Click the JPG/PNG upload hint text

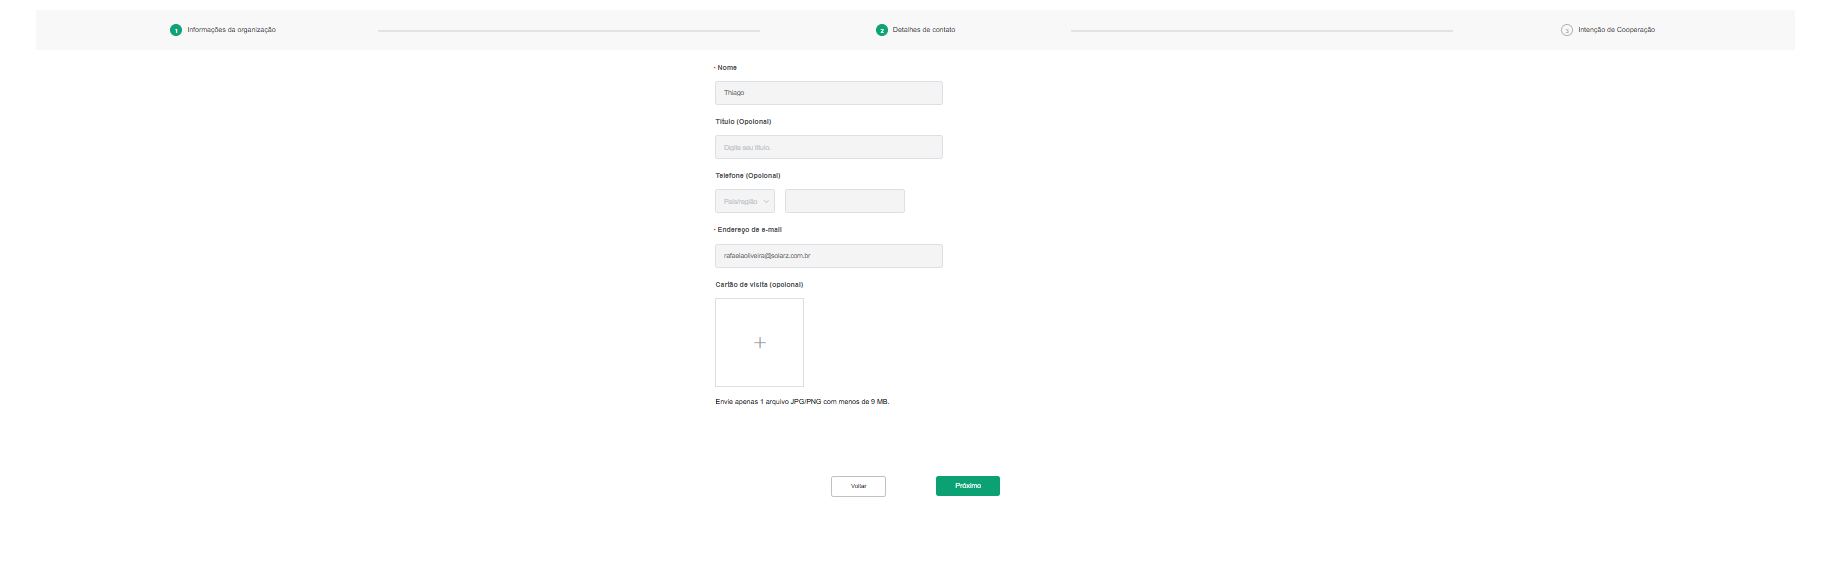(x=802, y=402)
